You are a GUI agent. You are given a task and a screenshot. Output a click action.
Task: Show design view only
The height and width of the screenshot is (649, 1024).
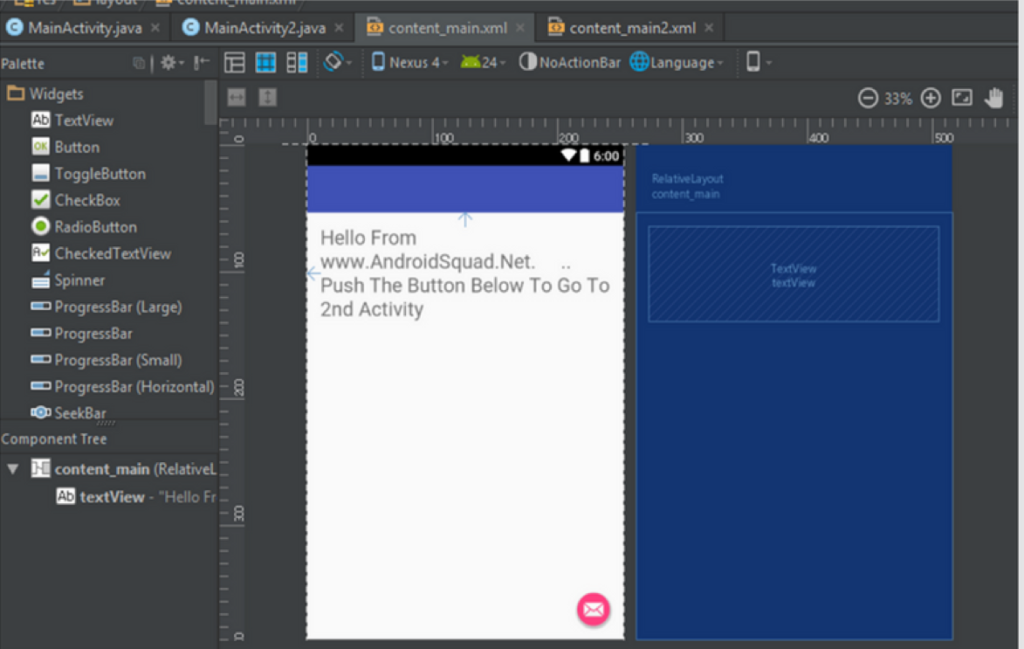[234, 63]
